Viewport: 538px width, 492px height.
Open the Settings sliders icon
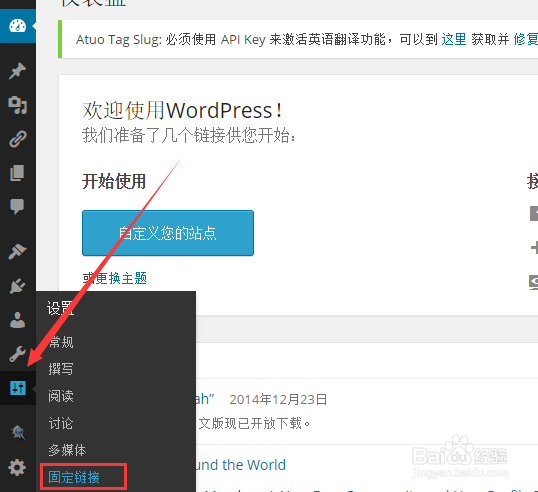click(x=18, y=388)
